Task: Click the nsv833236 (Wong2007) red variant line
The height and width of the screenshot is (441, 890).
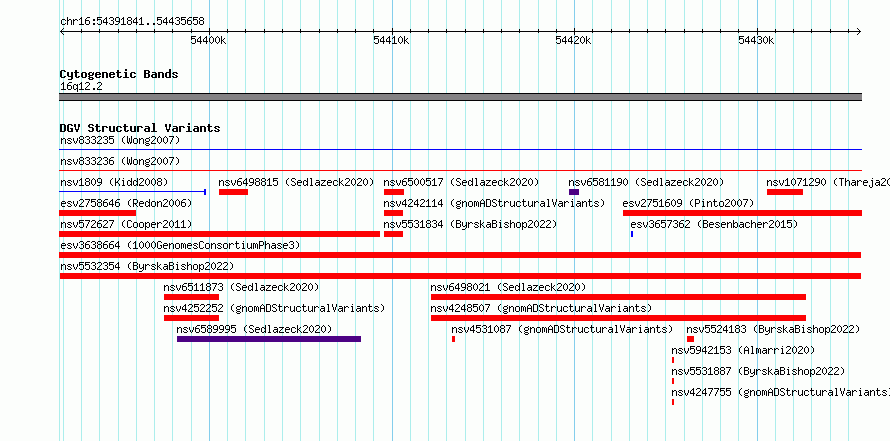Action: click(460, 170)
